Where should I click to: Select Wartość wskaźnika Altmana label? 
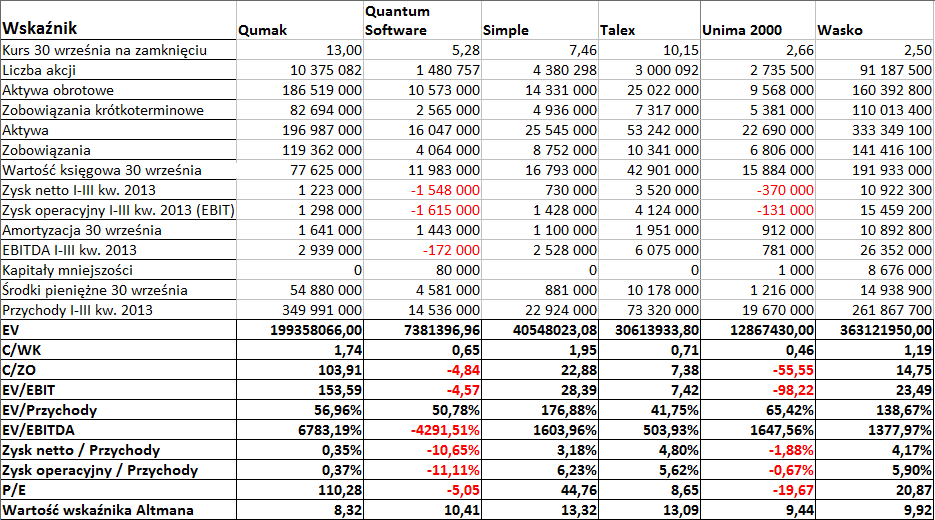point(98,510)
